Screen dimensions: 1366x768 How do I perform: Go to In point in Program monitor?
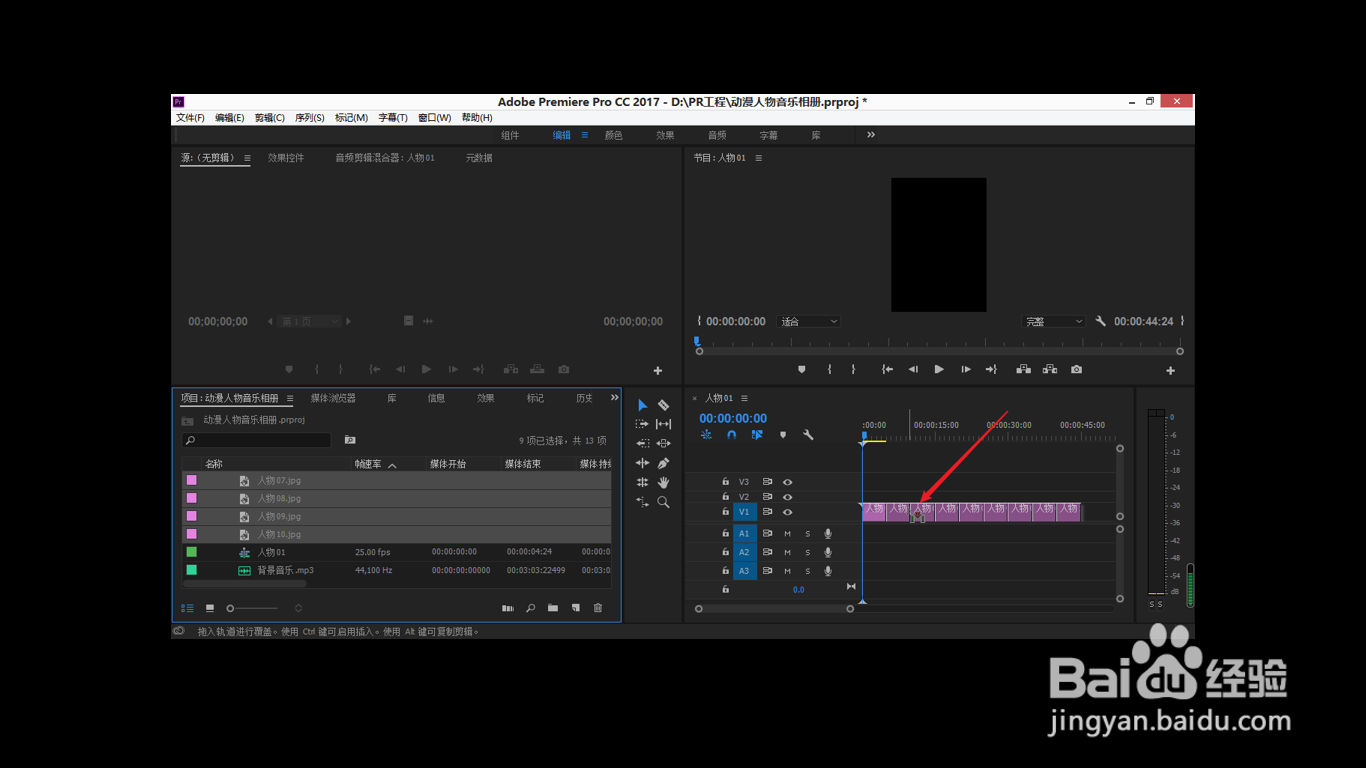tap(887, 369)
